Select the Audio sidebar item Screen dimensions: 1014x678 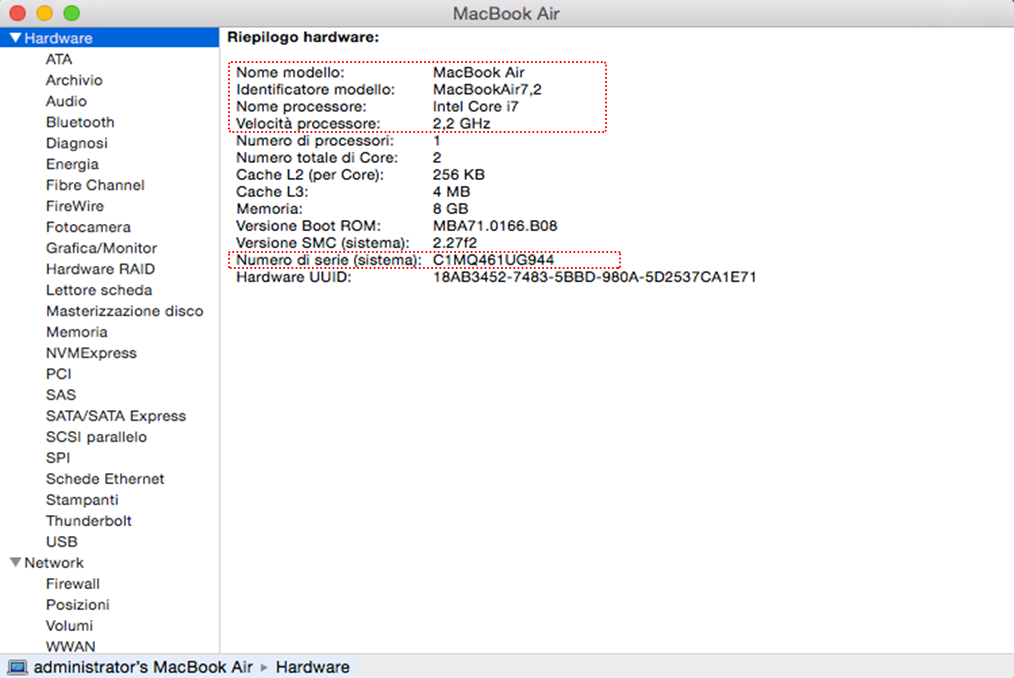(66, 101)
